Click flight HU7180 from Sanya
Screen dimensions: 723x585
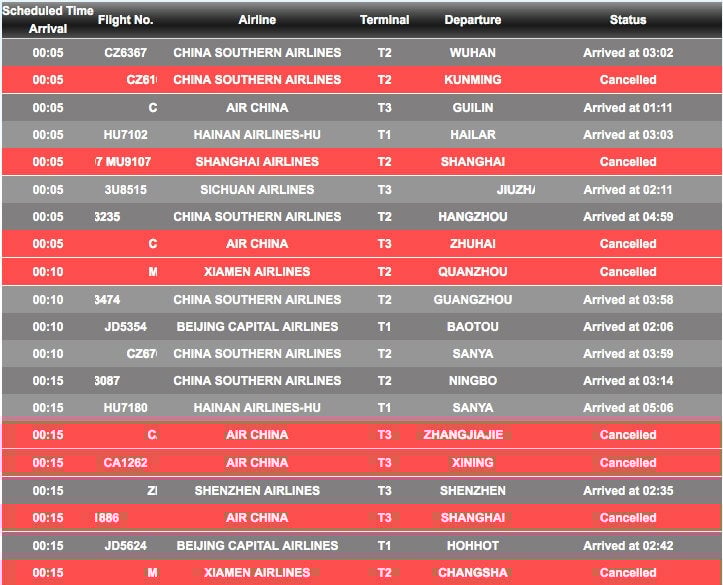point(362,408)
